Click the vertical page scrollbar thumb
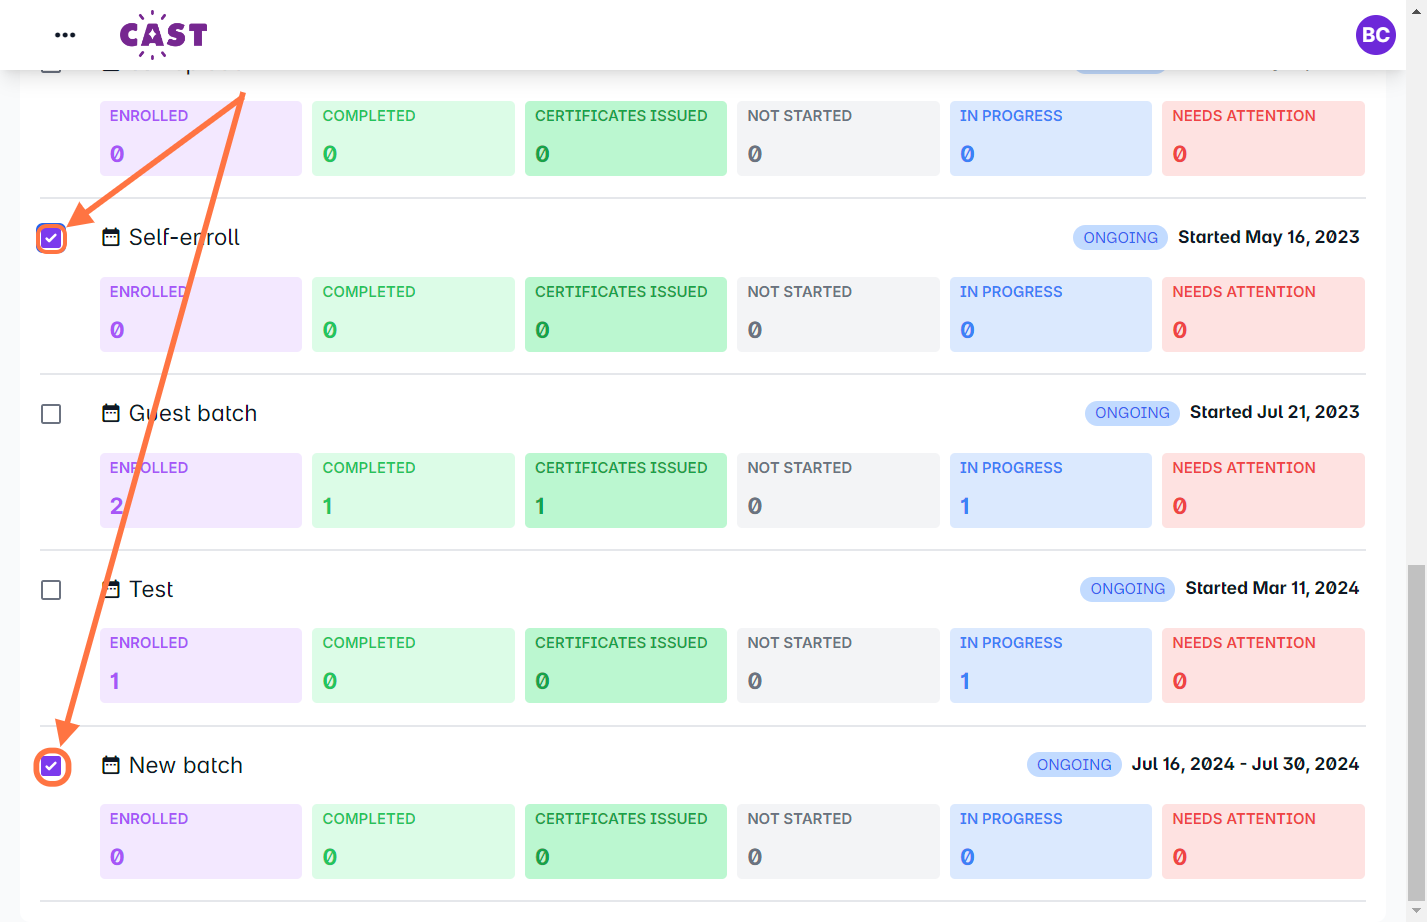Image resolution: width=1427 pixels, height=922 pixels. click(1416, 730)
